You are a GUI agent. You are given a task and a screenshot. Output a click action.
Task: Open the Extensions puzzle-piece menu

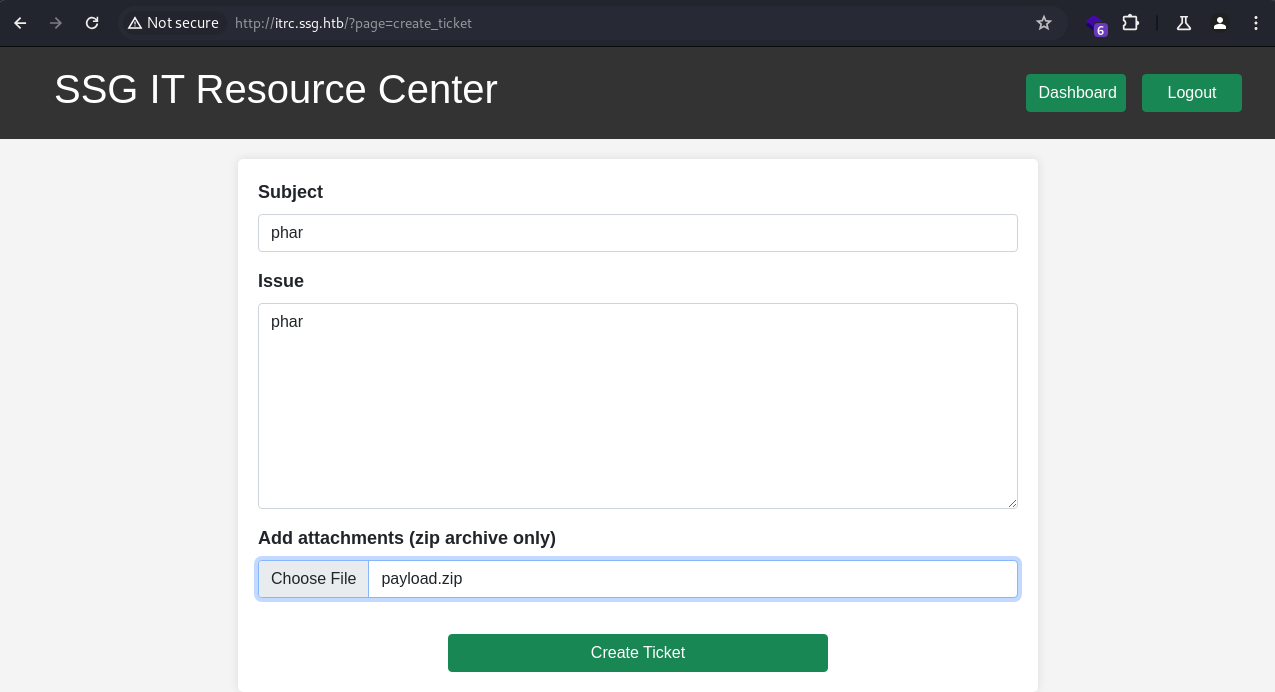[1131, 23]
